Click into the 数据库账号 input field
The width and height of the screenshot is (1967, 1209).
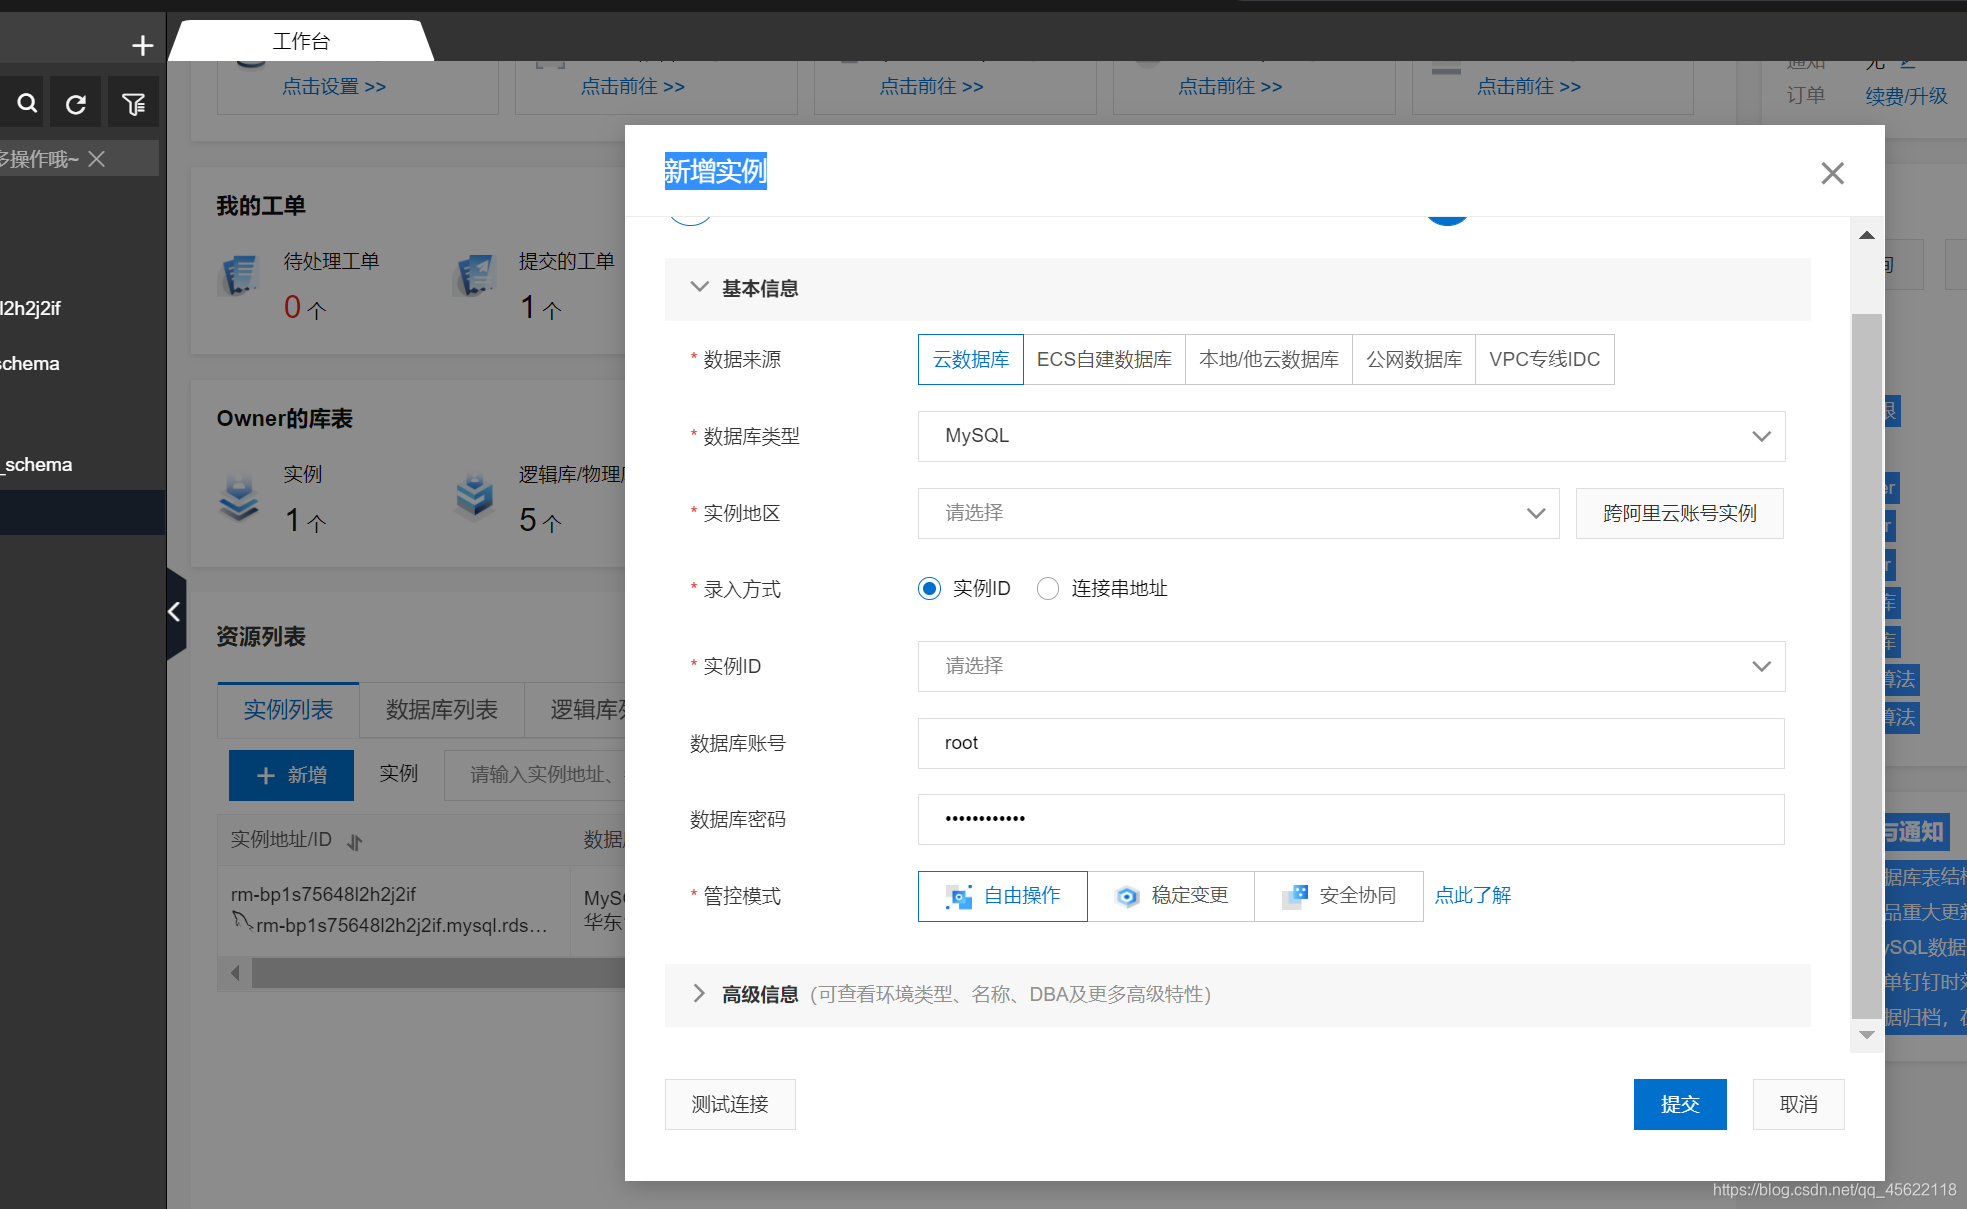coord(1351,743)
